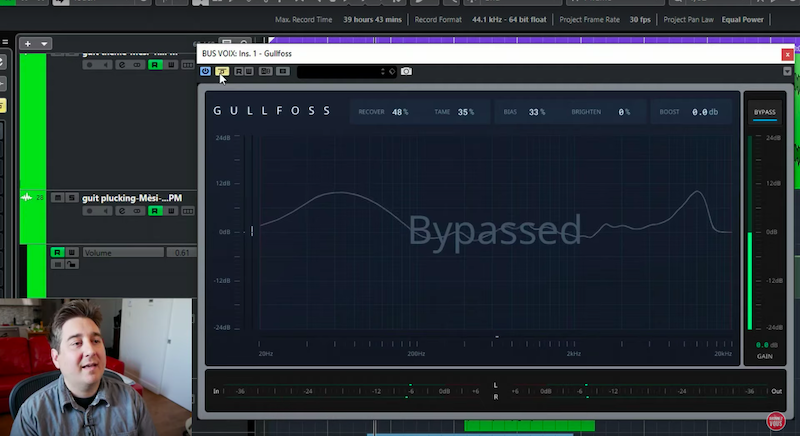800x436 pixels.
Task: Toggle Read automation on guit plucking track
Action: [155, 211]
